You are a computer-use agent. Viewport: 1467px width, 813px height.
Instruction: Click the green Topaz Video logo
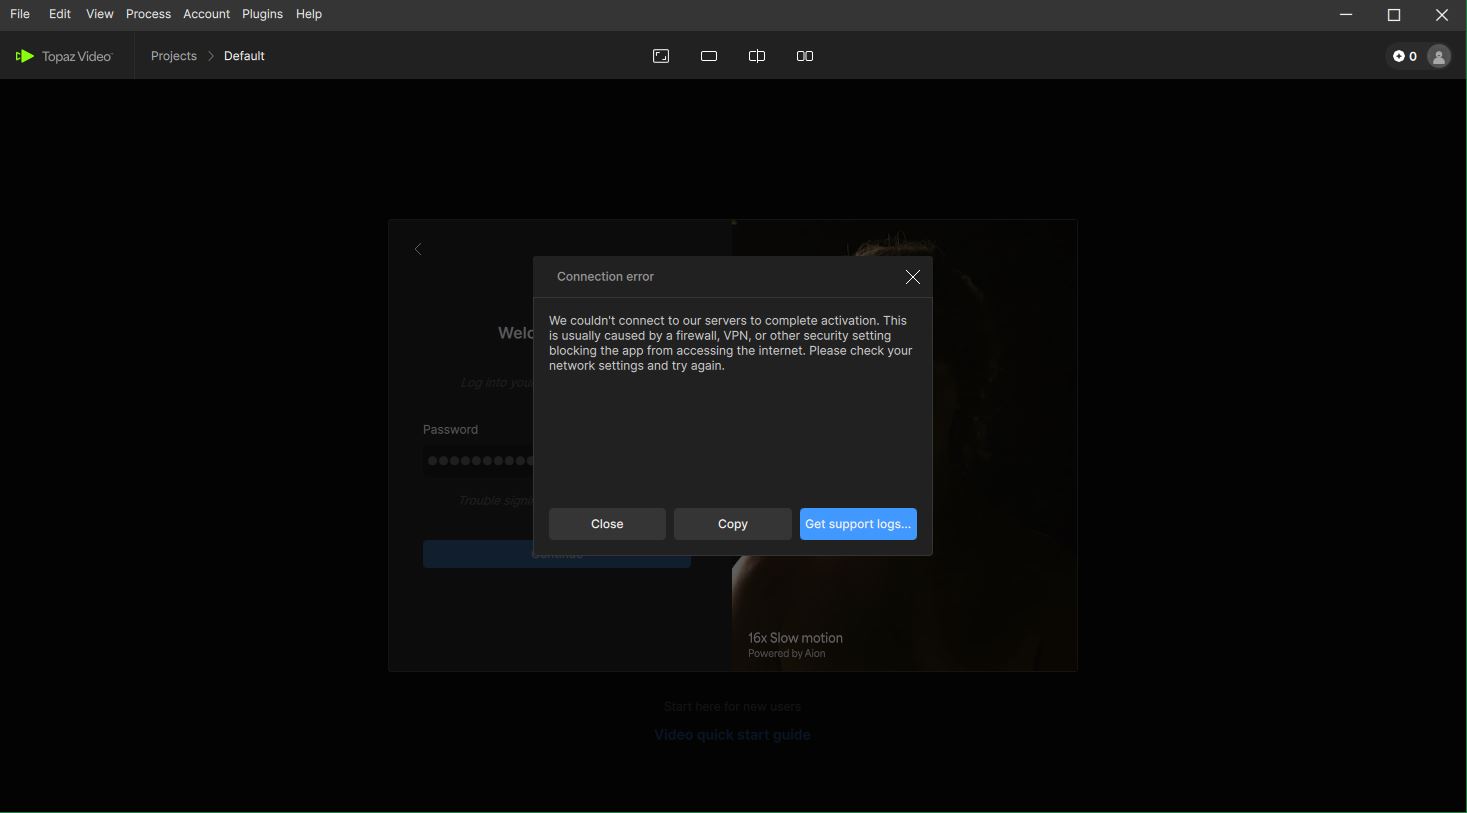[x=25, y=57]
